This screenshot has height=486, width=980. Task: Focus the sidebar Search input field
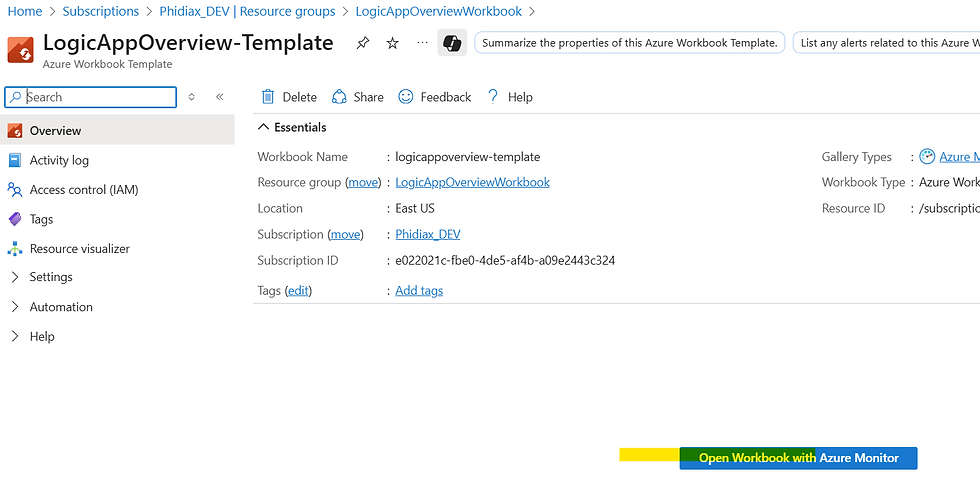point(91,97)
